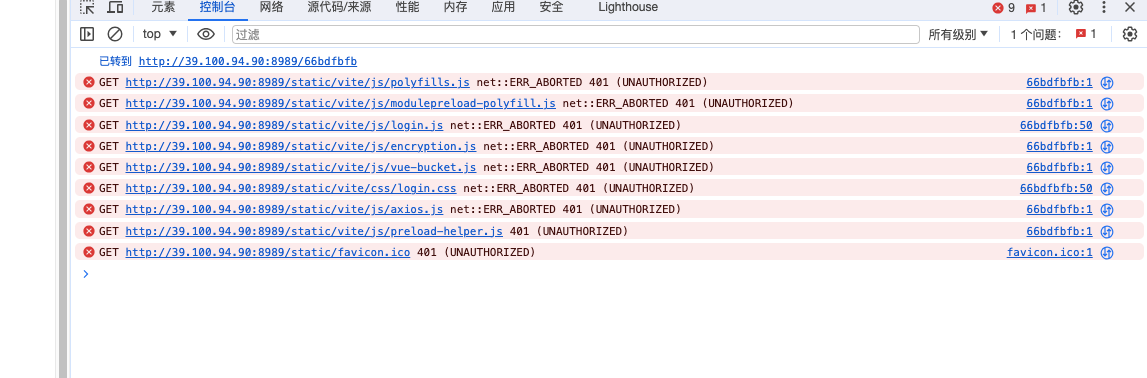The image size is (1147, 378).
Task: Close the DevTools panel
Action: (x=1130, y=7)
